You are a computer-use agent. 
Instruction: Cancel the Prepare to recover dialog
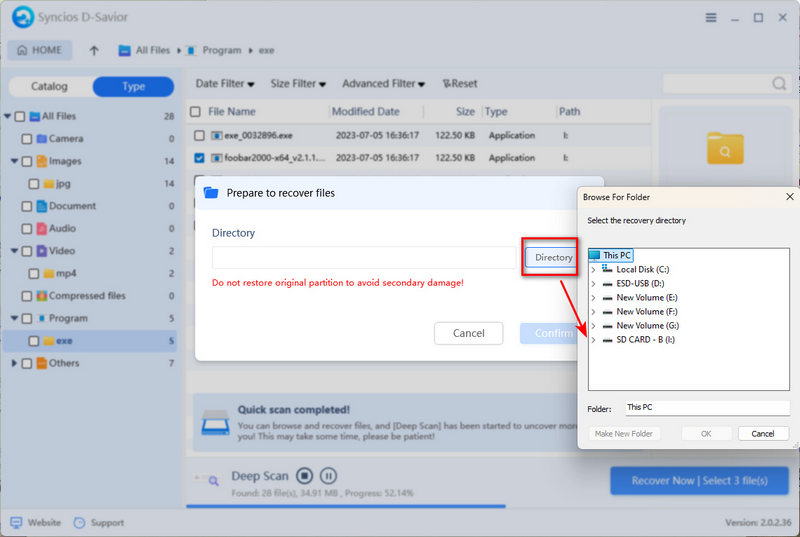point(468,333)
